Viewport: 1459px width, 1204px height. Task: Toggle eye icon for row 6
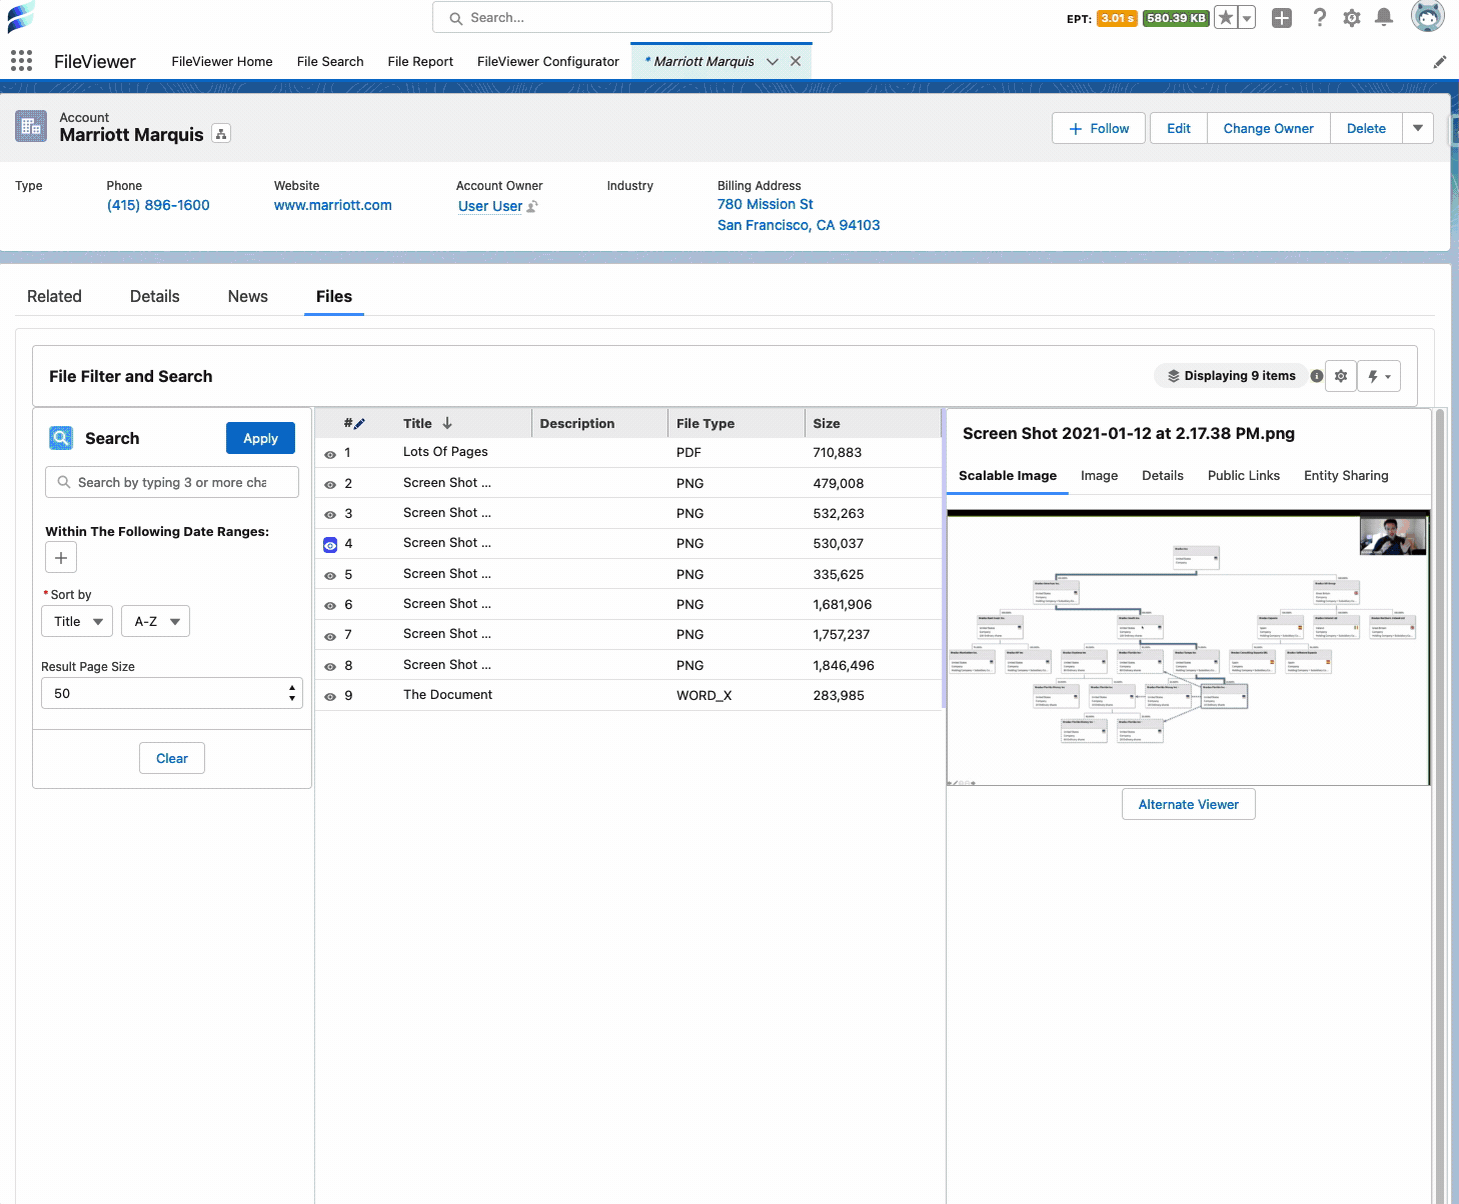(x=330, y=606)
